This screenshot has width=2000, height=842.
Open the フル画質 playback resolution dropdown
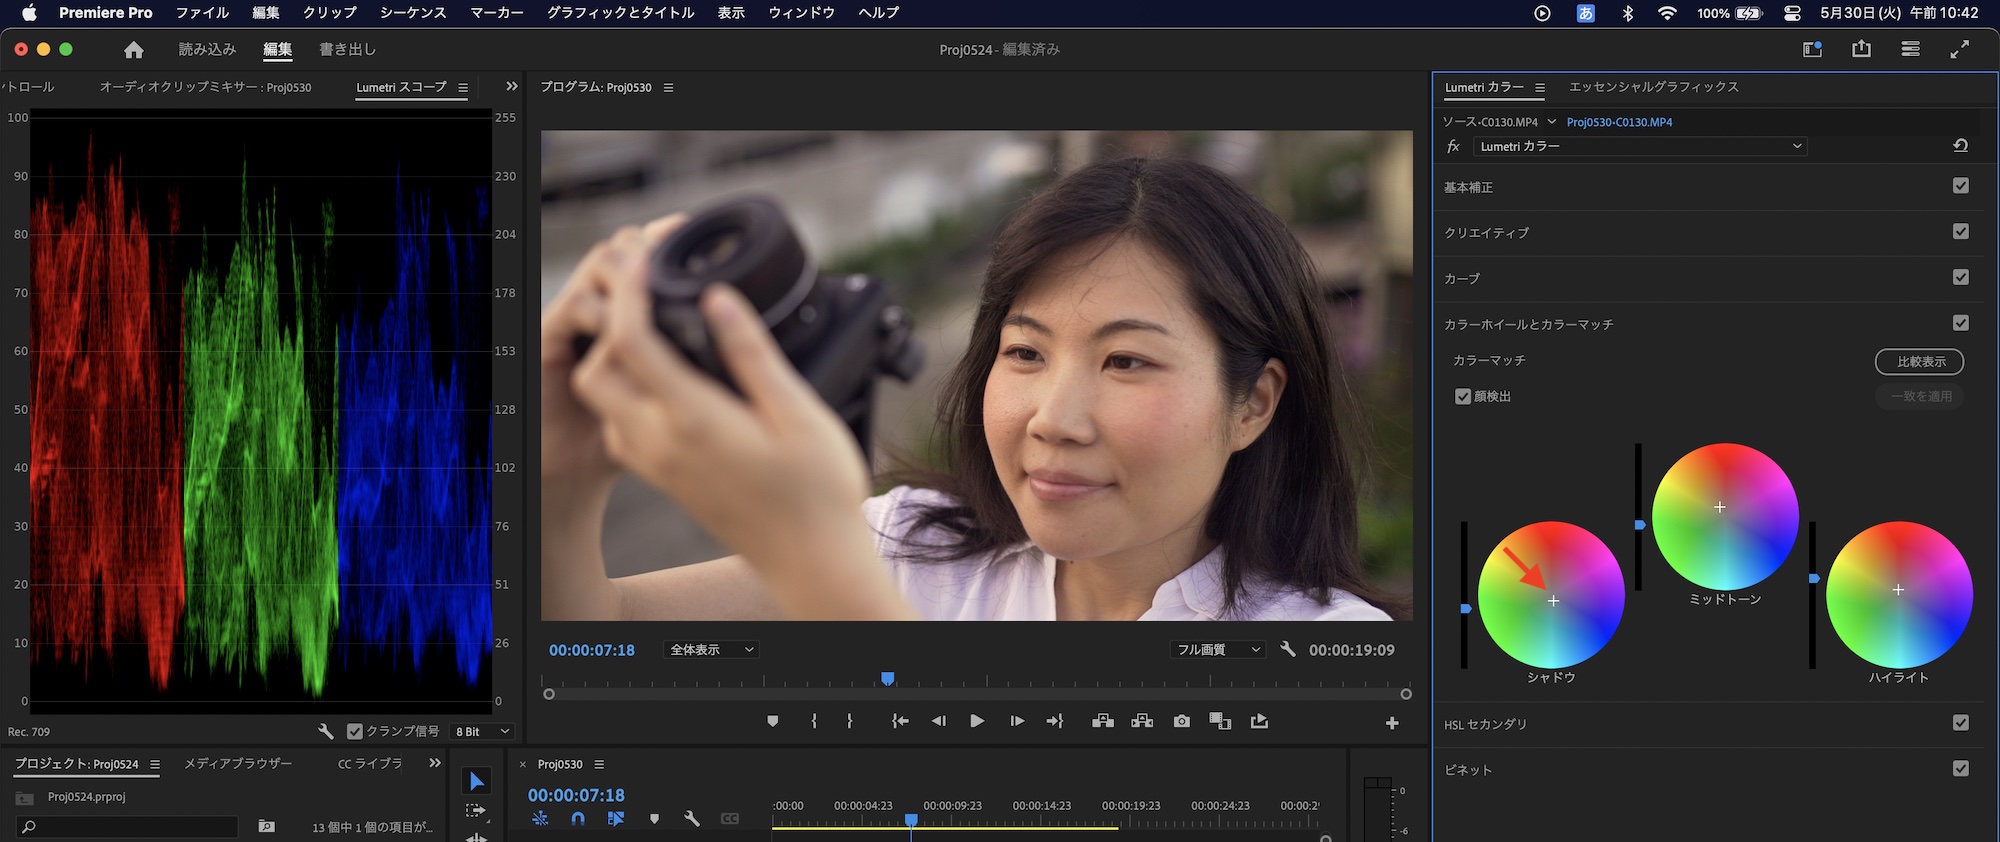coord(1217,650)
